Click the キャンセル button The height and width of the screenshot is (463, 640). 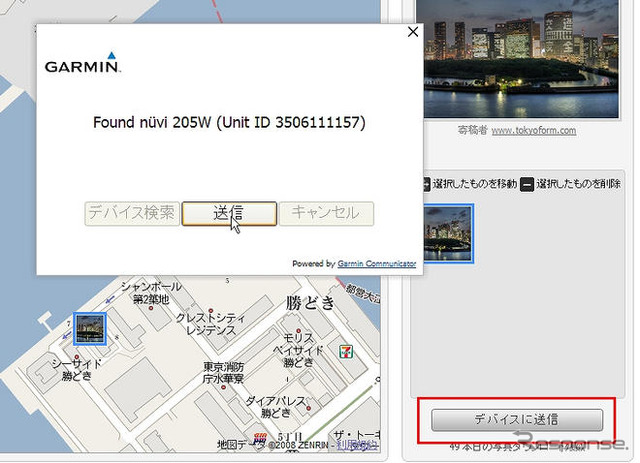click(326, 213)
